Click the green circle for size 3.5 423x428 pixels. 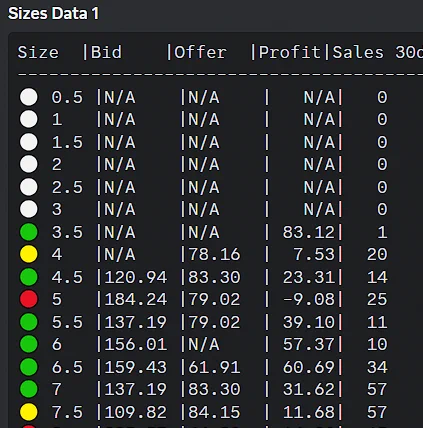pos(29,232)
